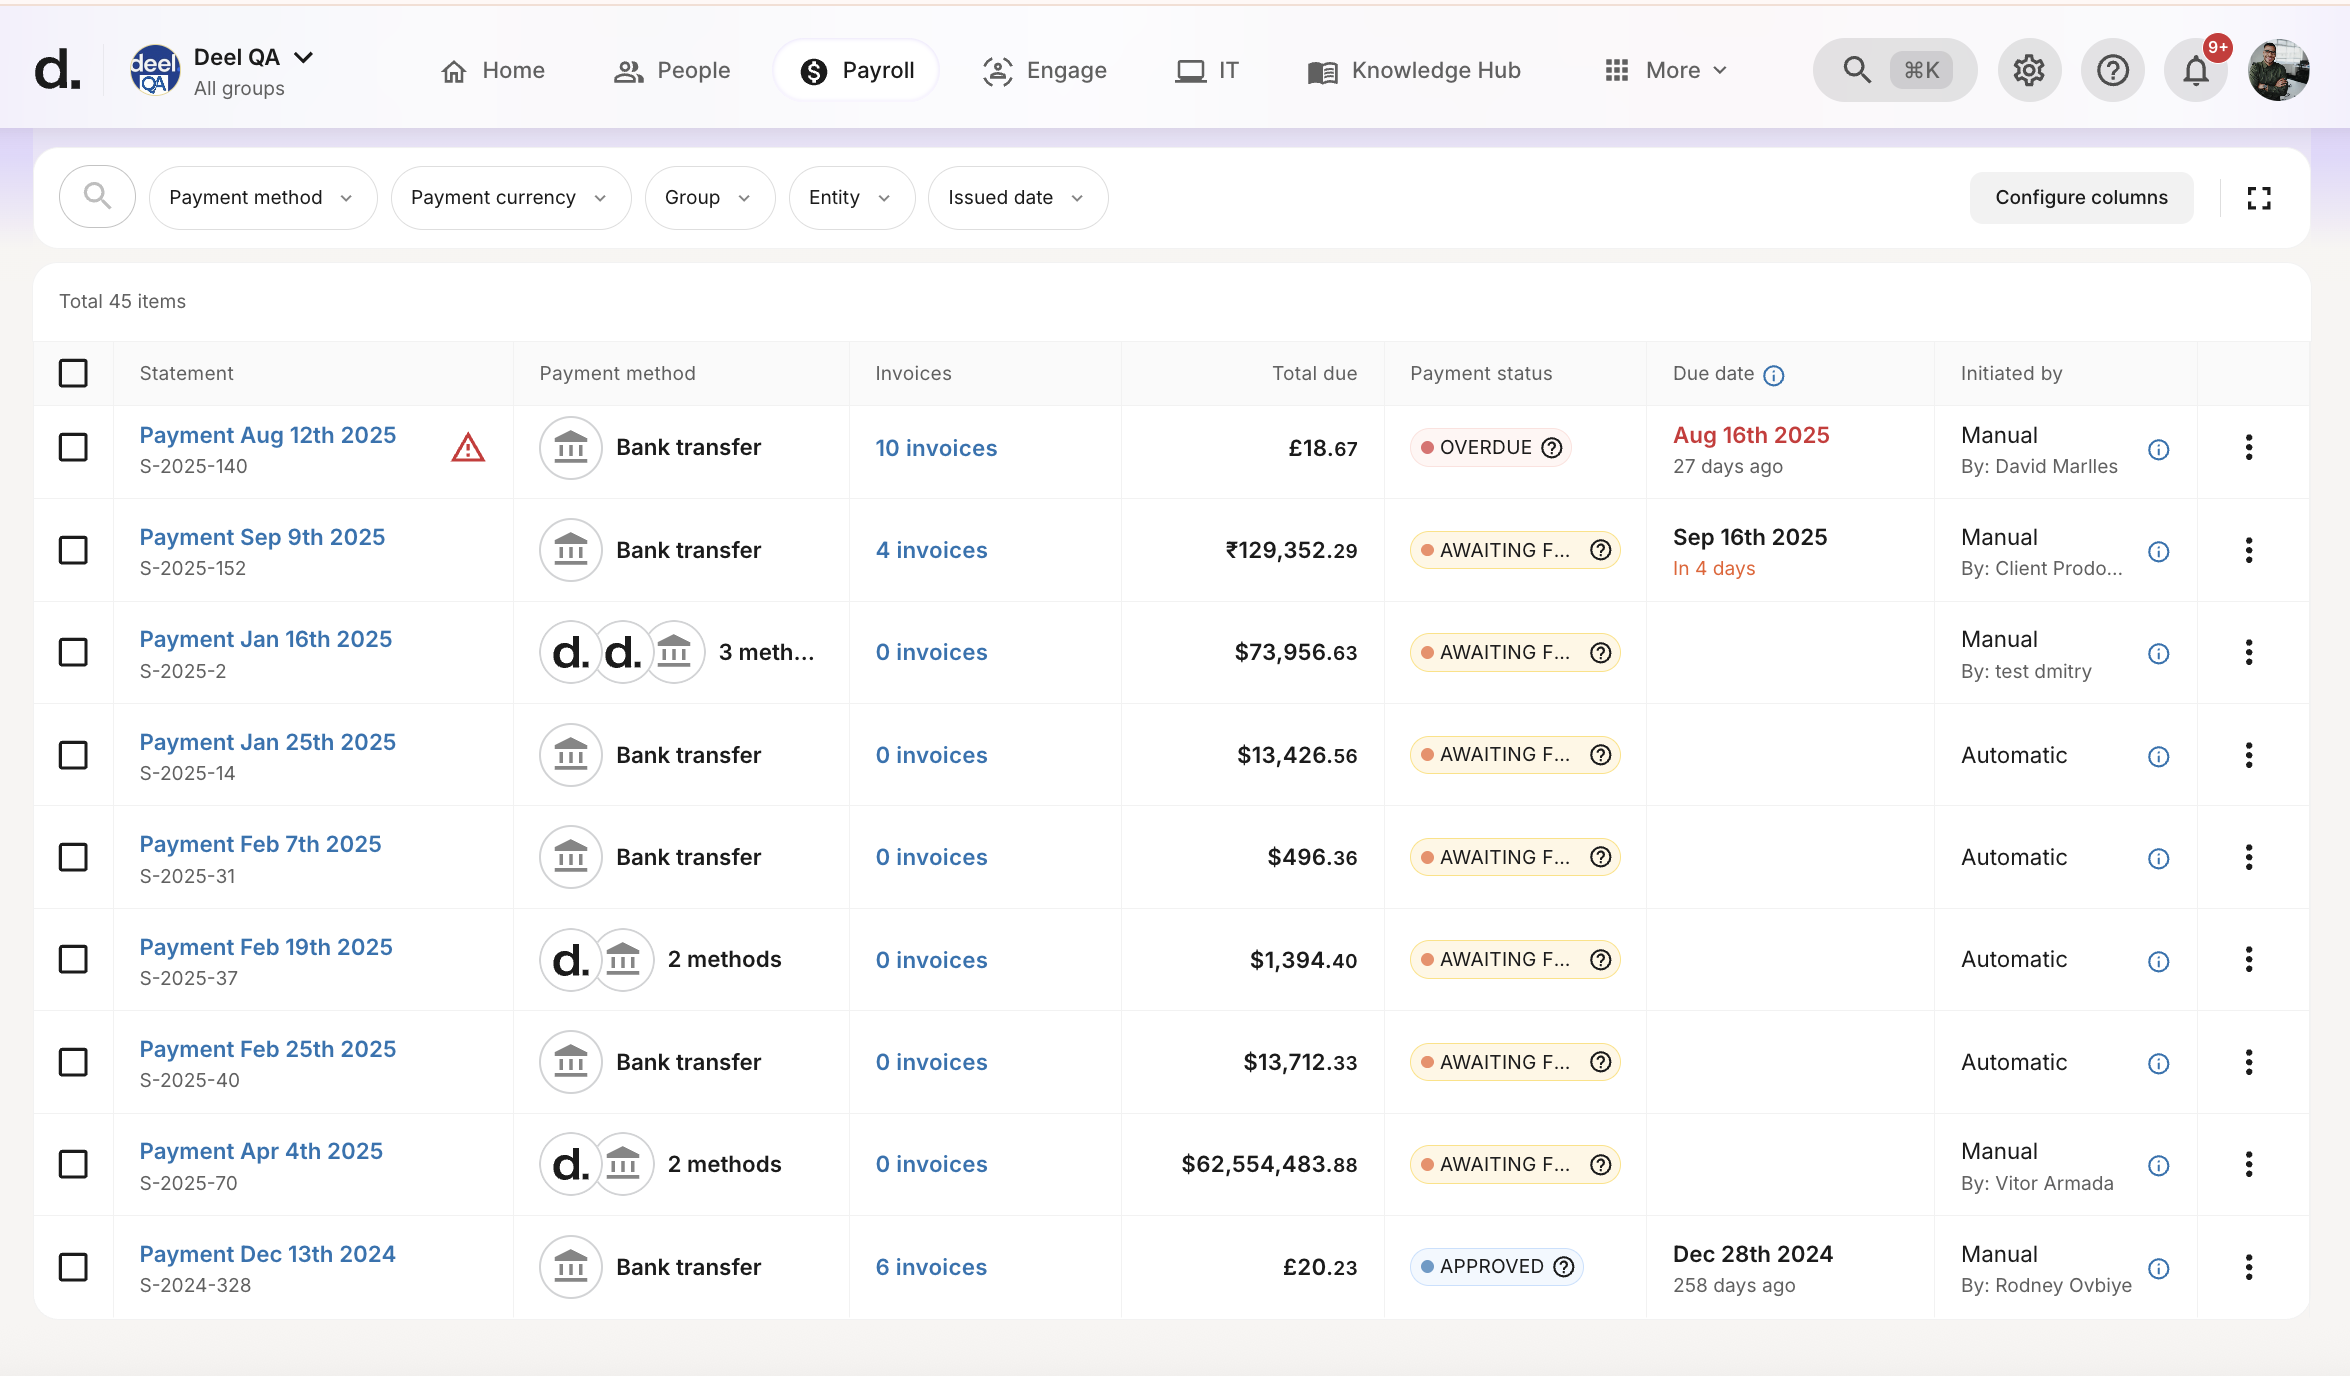Screen dimensions: 2350x1376
Task: Open the 10 invoices link
Action: (936, 448)
